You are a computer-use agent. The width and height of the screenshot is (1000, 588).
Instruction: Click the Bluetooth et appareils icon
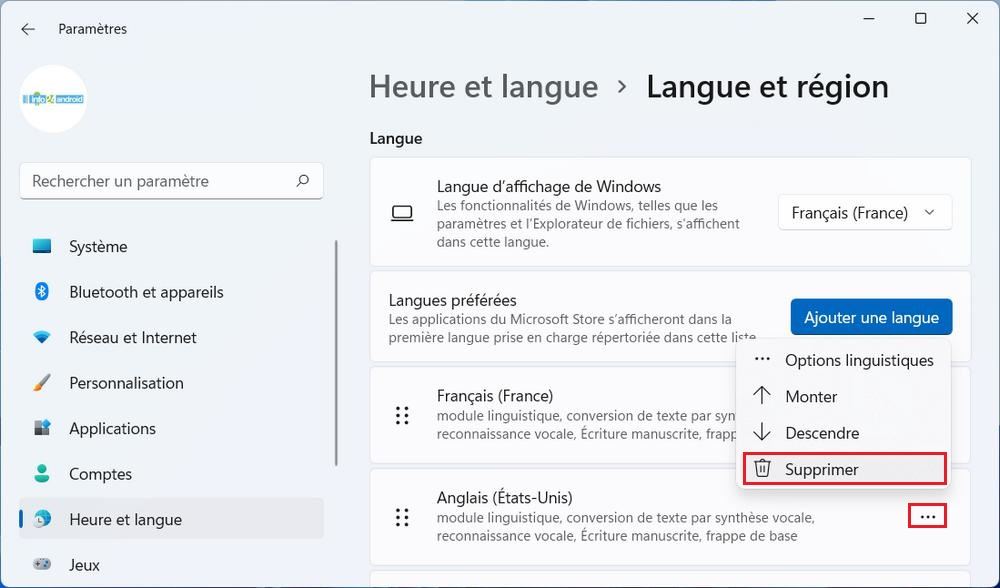point(42,292)
